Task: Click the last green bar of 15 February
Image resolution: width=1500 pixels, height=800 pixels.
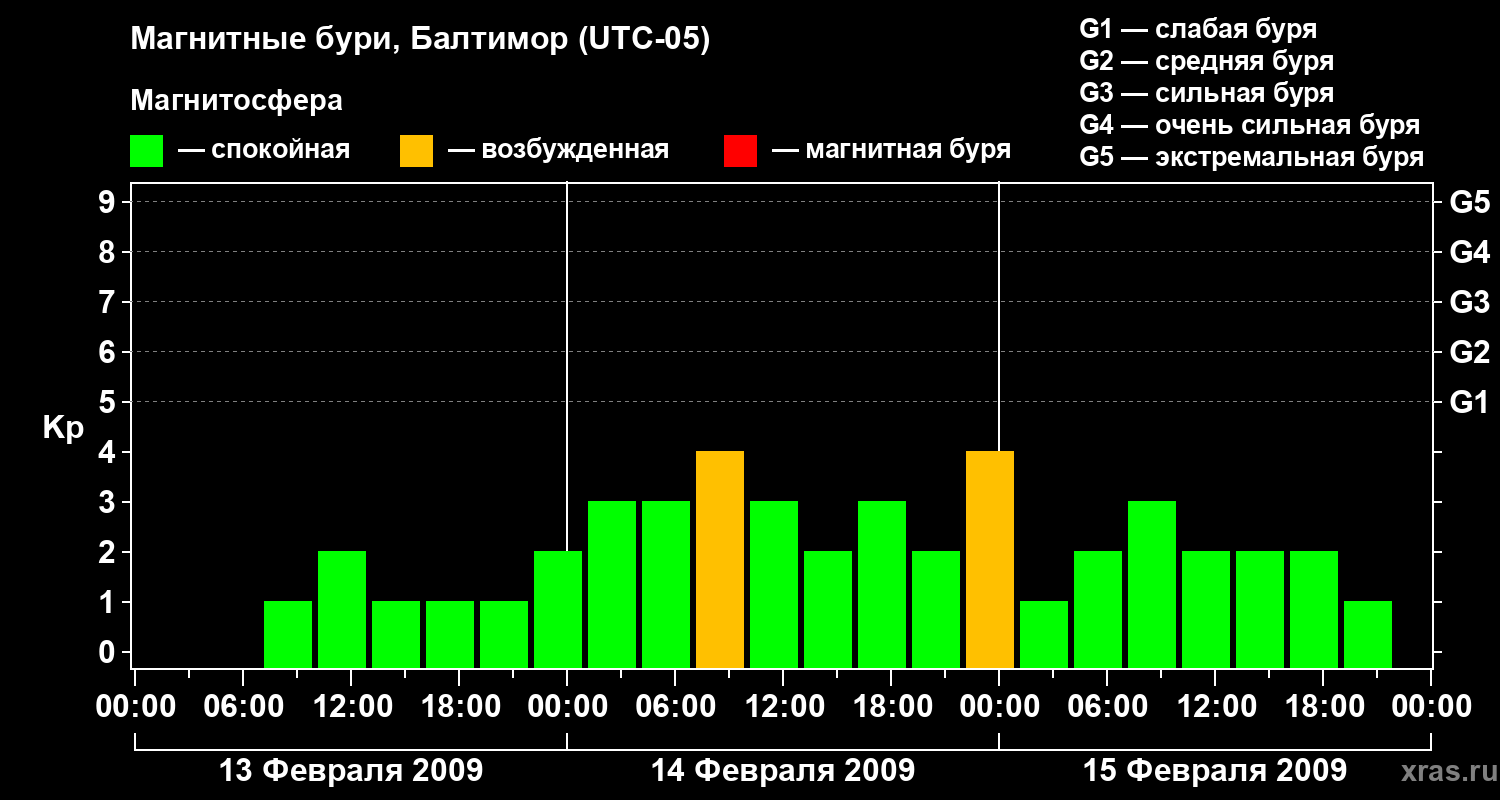Action: pyautogui.click(x=1368, y=635)
